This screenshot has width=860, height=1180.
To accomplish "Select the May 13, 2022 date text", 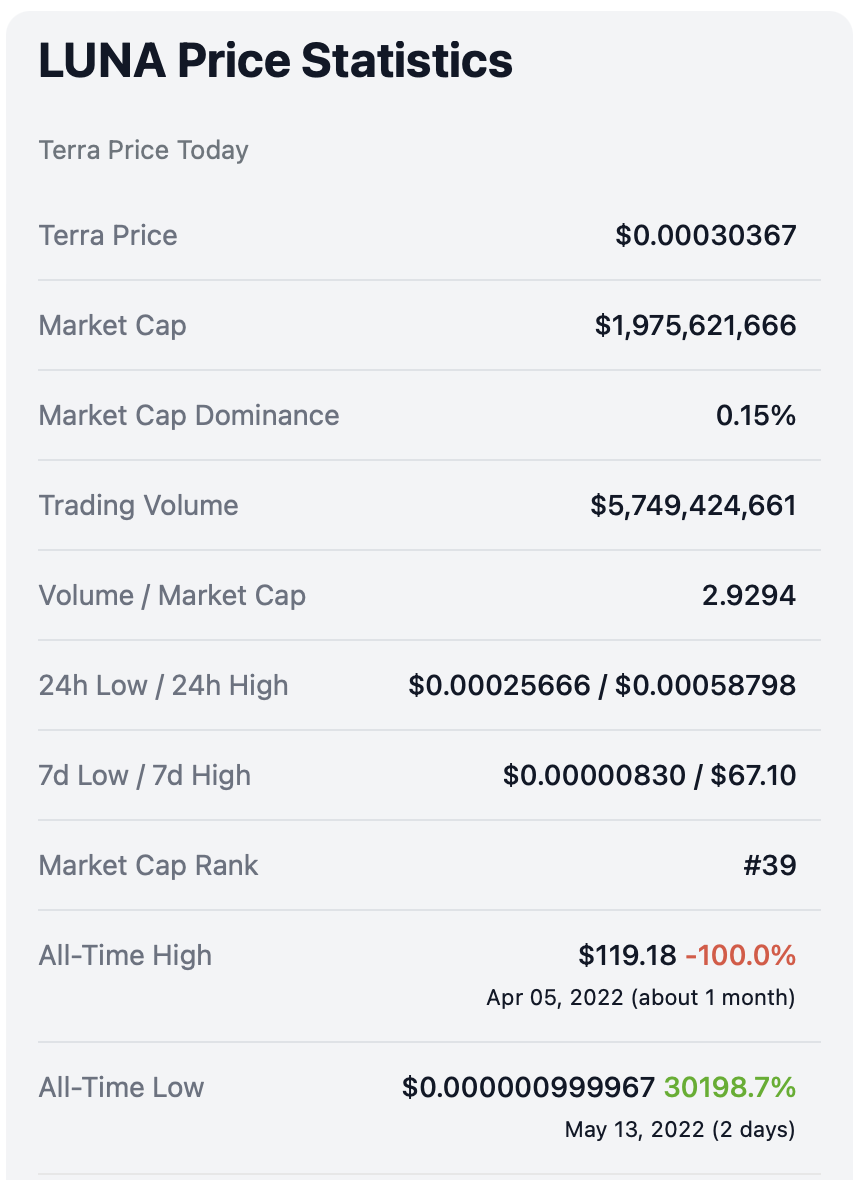I will [634, 1131].
